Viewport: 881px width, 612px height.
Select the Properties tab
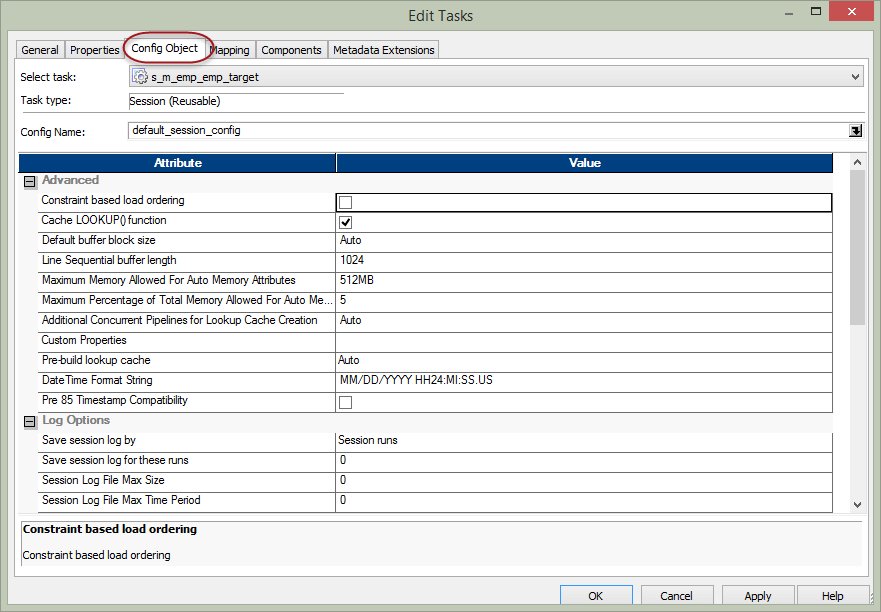pos(95,50)
